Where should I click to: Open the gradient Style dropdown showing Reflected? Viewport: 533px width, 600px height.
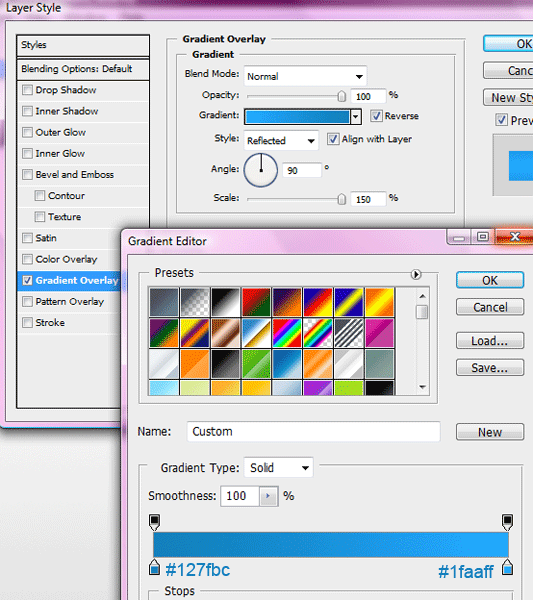[x=281, y=140]
